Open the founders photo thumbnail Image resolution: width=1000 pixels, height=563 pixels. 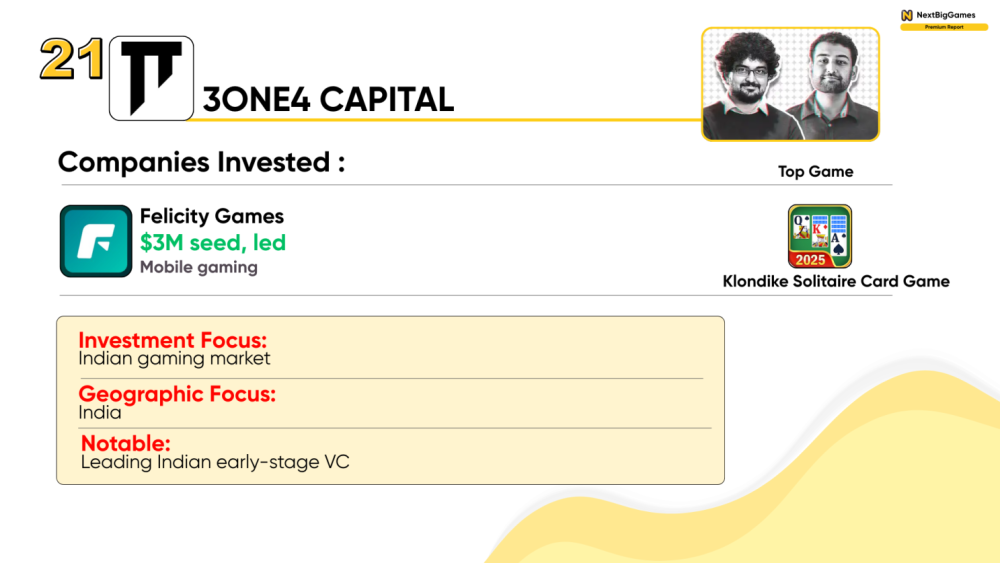coord(790,84)
